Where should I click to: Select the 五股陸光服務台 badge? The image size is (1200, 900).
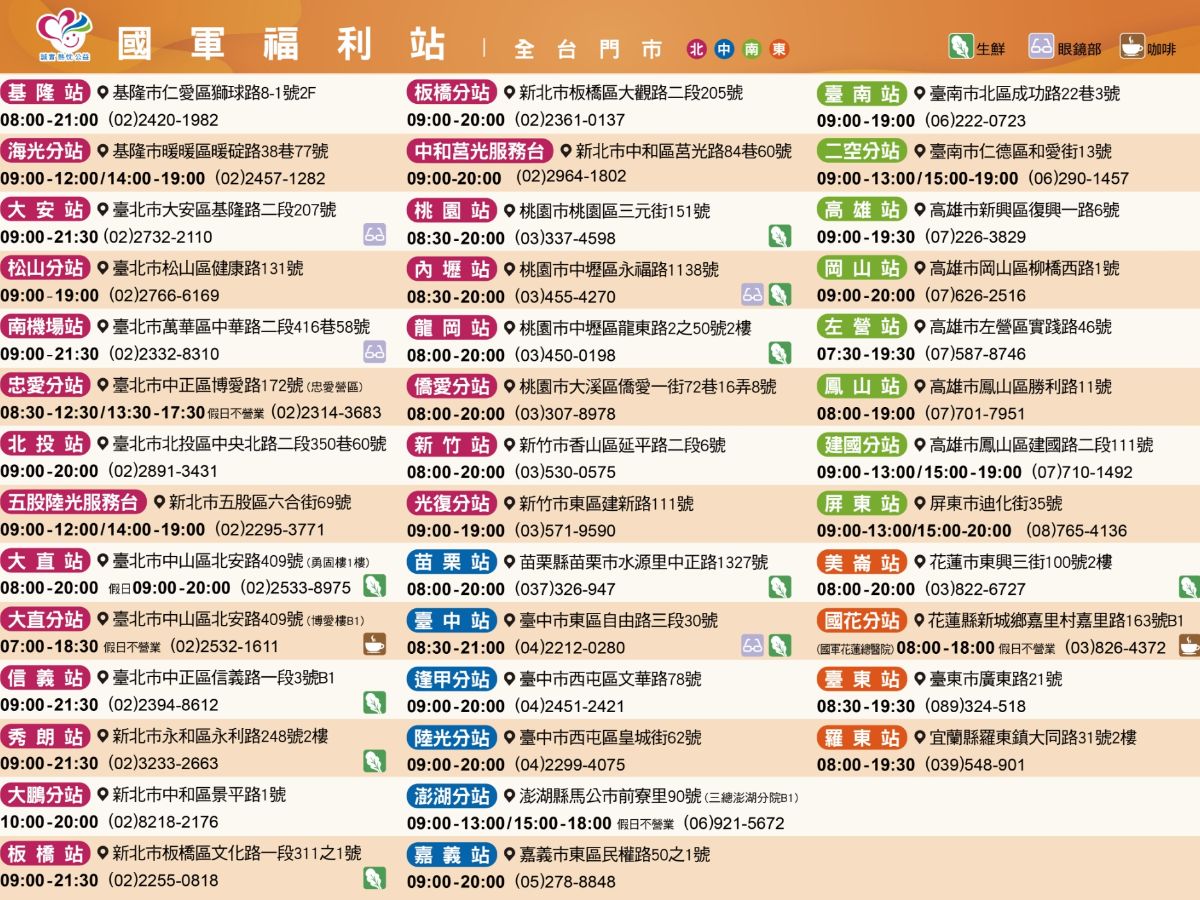74,502
